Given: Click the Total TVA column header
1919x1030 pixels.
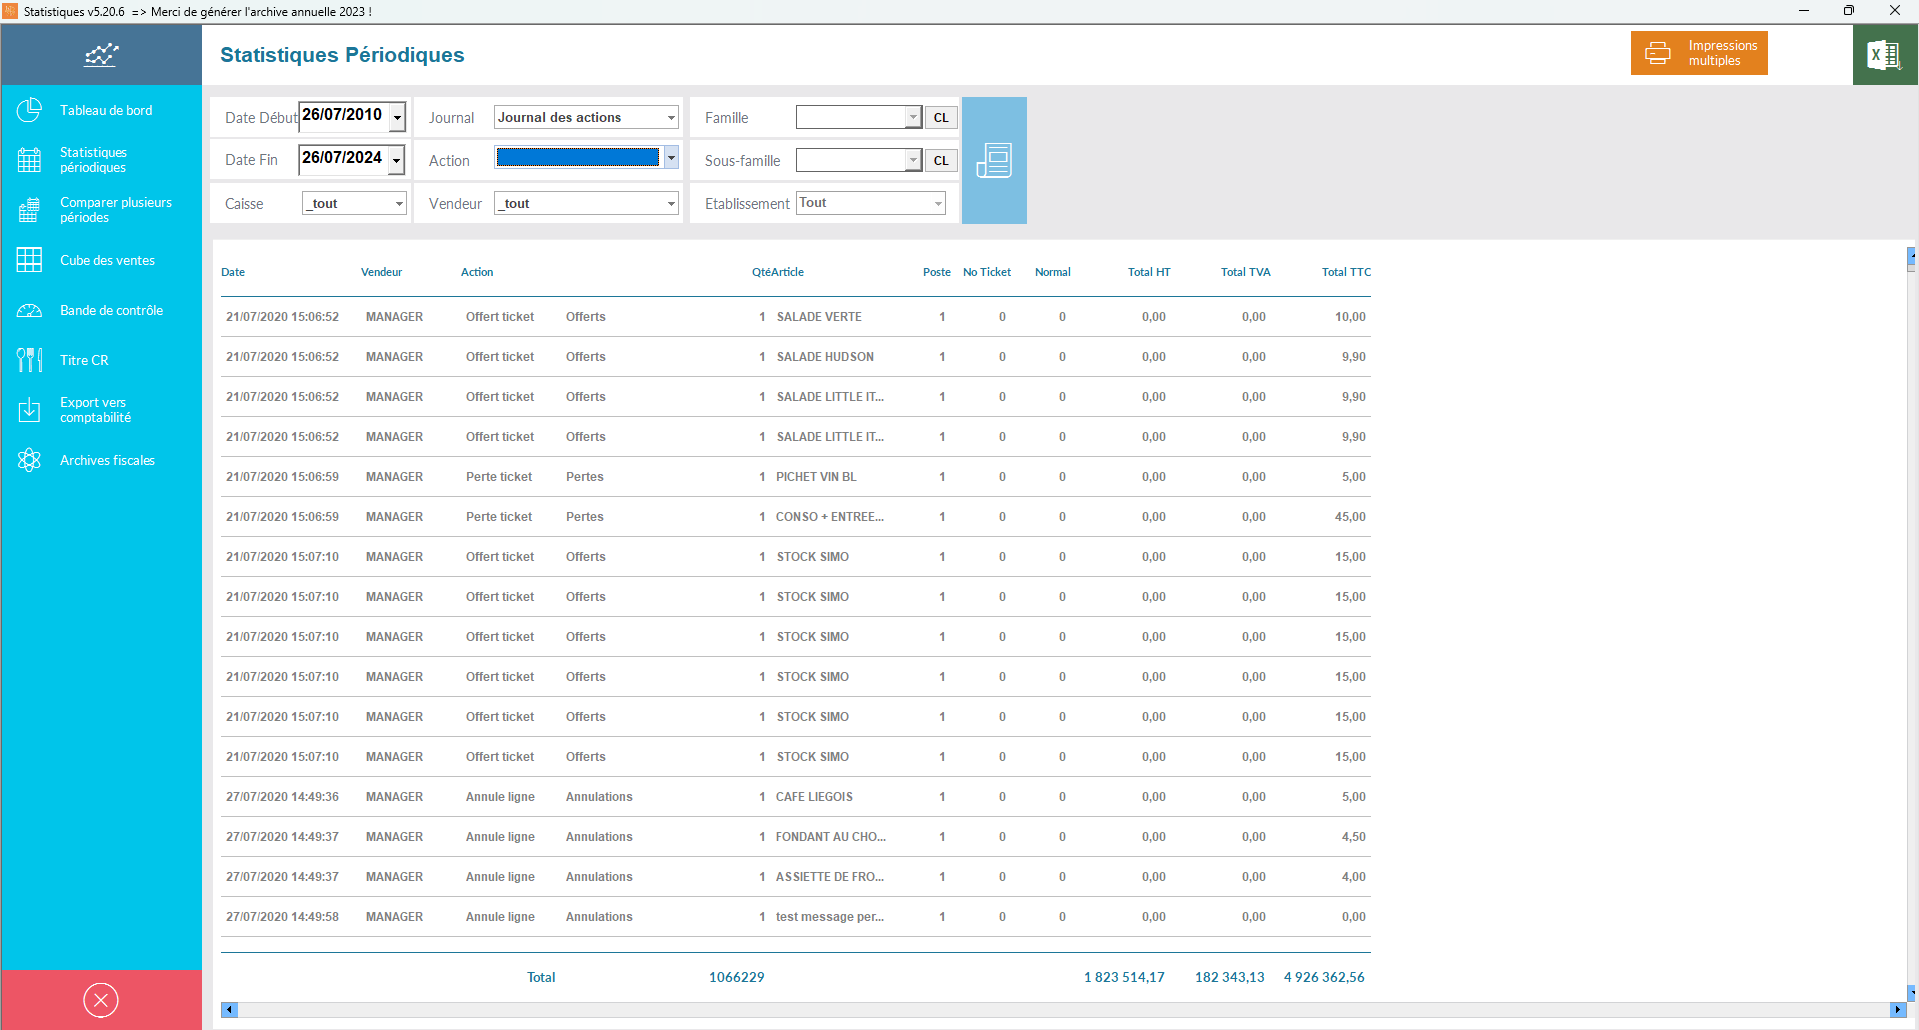Looking at the screenshot, I should [1245, 272].
